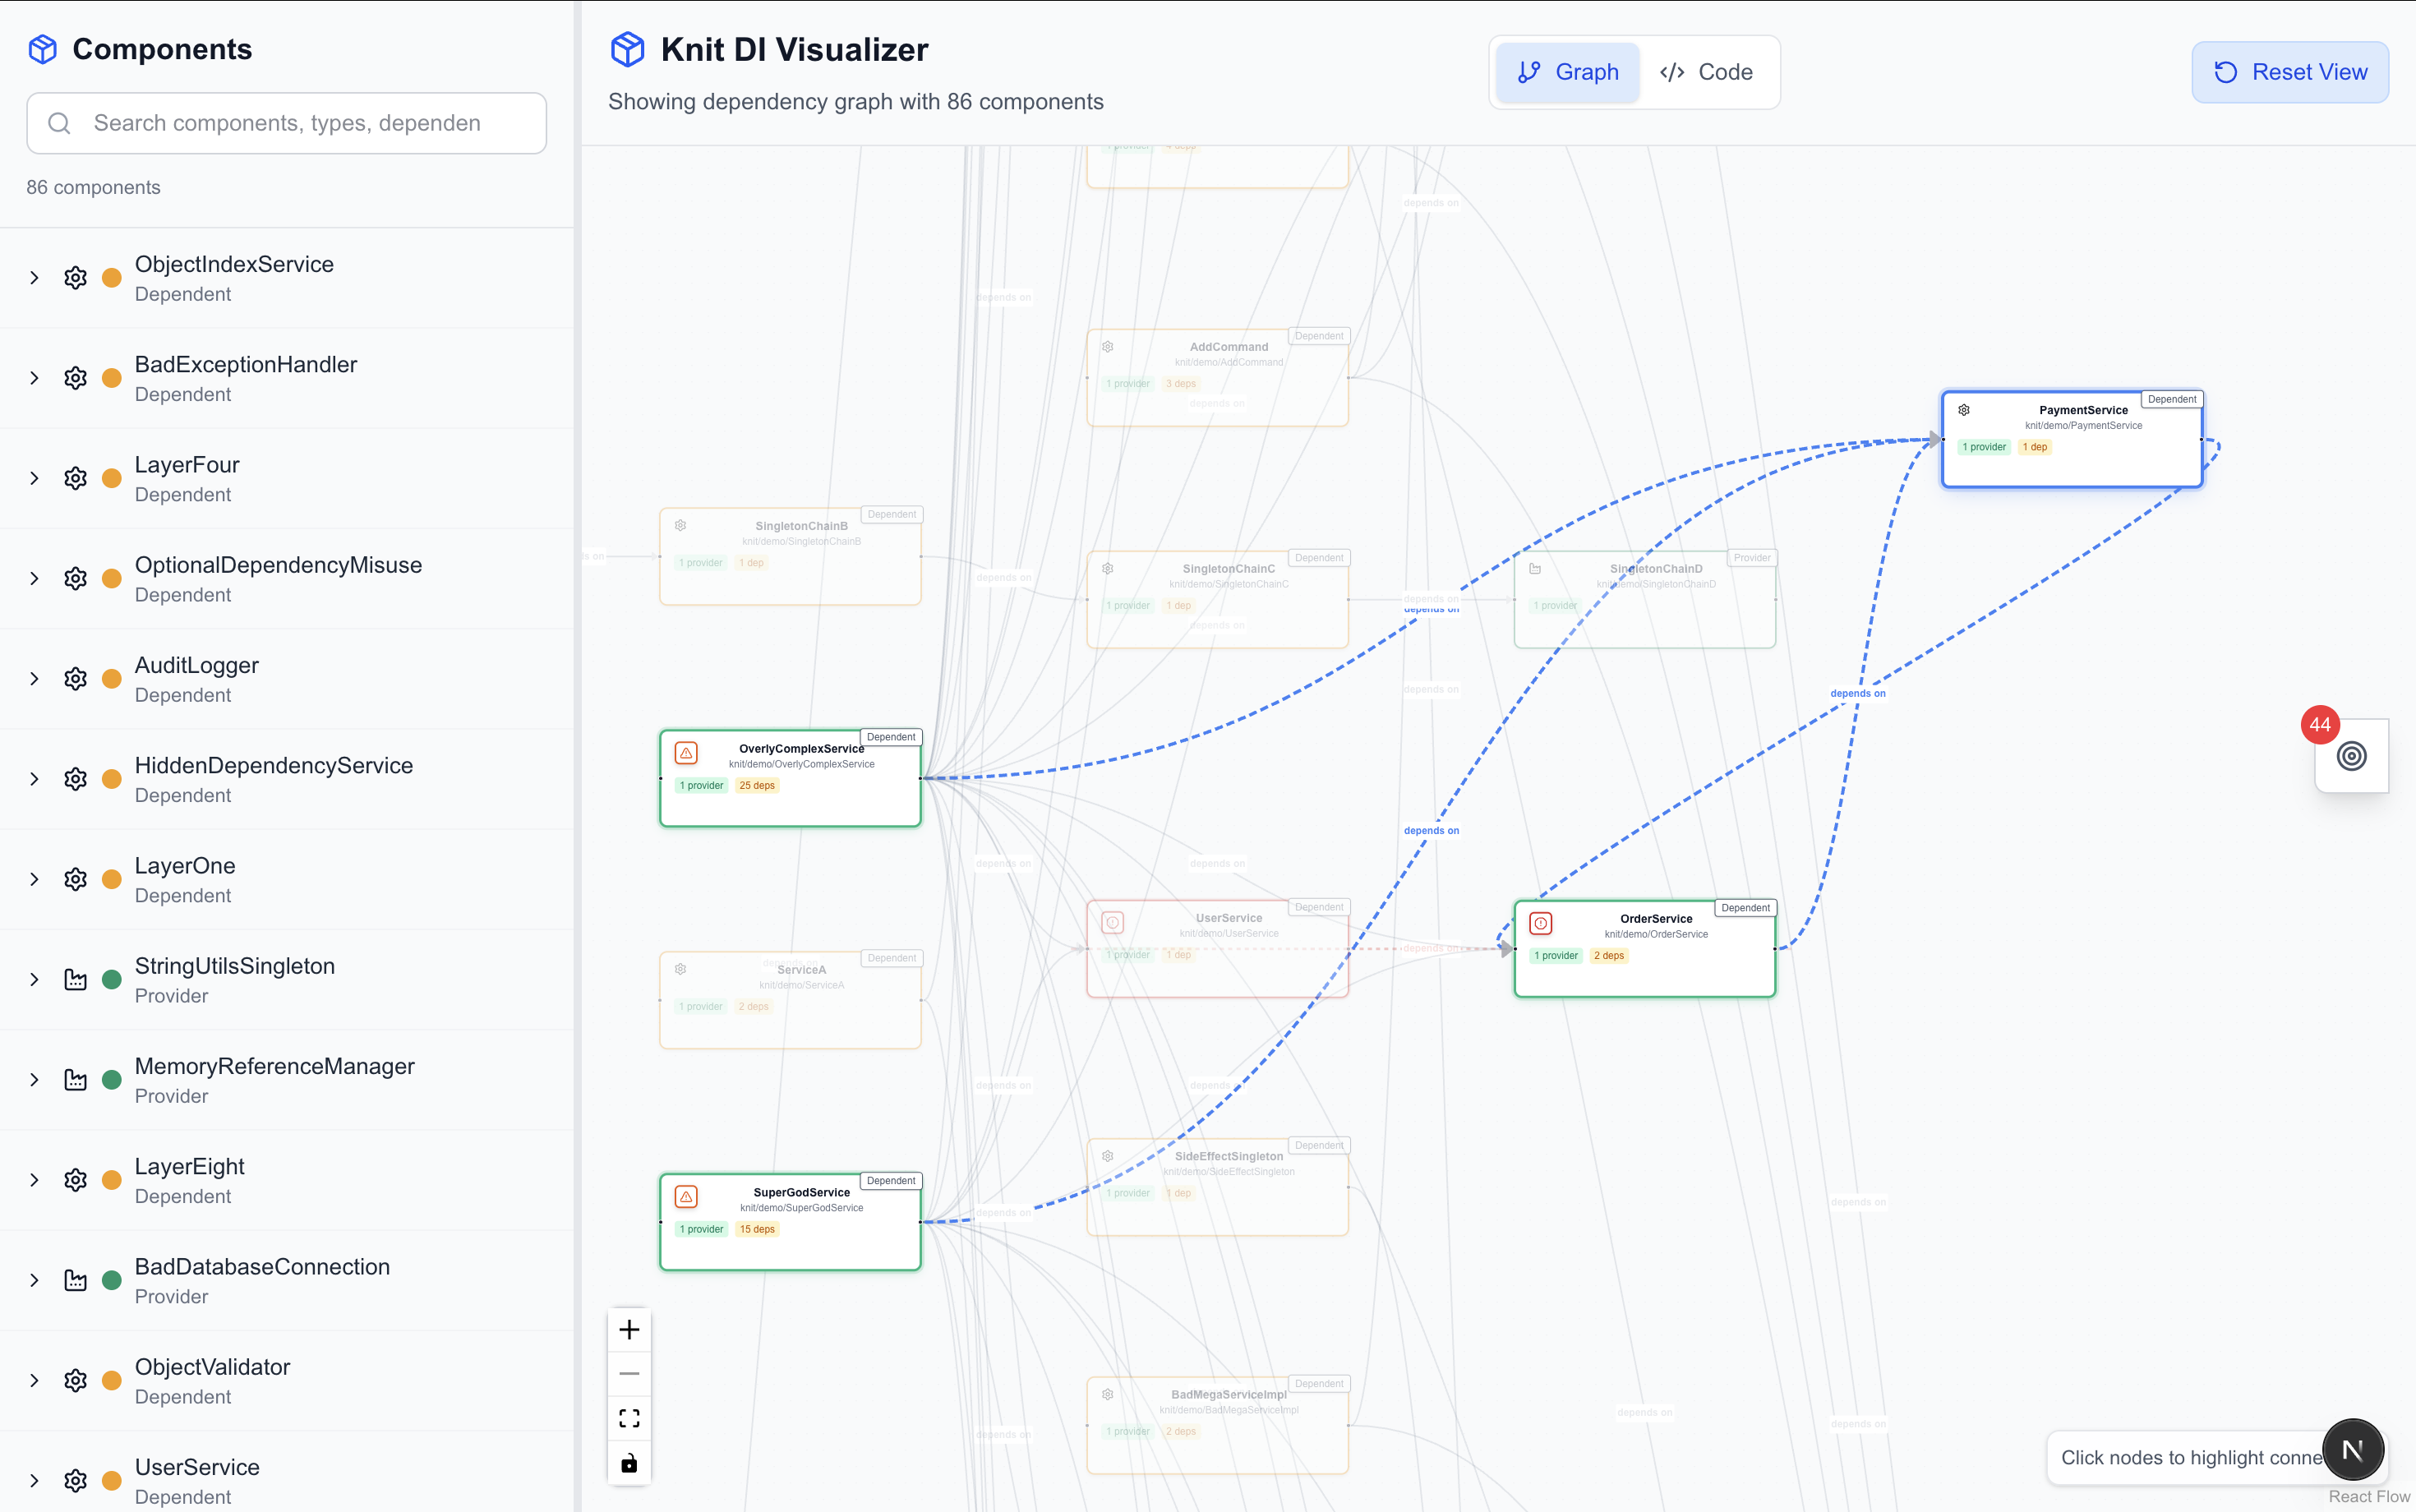
Task: Click the gear icon on PaymentService node
Action: pyautogui.click(x=1964, y=410)
